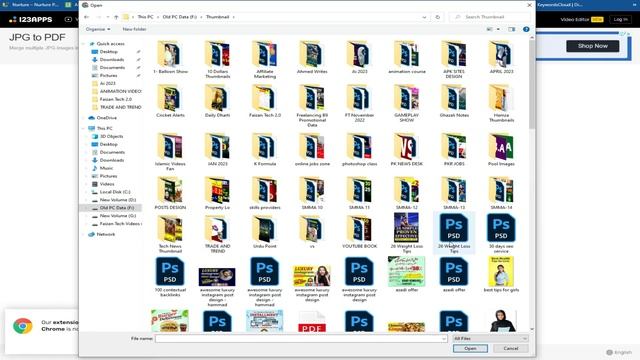Select 'New Volume (G:)' drive
The image size is (640, 360).
114,216
